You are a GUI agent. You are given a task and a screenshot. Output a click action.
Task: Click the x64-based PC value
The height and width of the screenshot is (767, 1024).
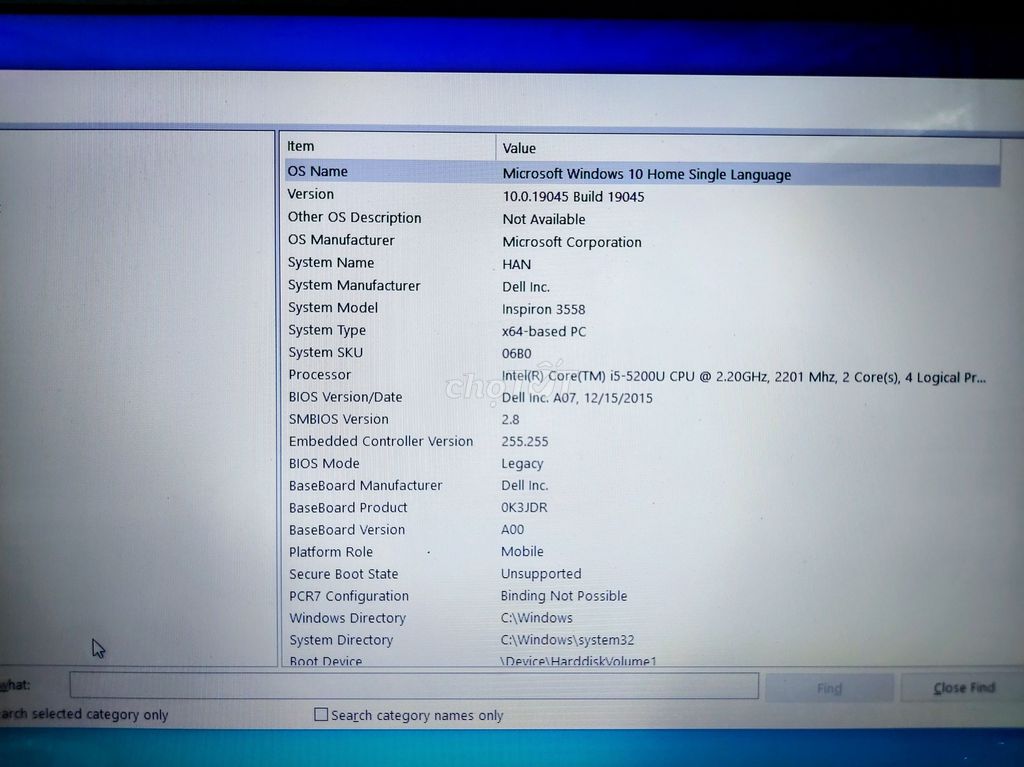pyautogui.click(x=544, y=332)
